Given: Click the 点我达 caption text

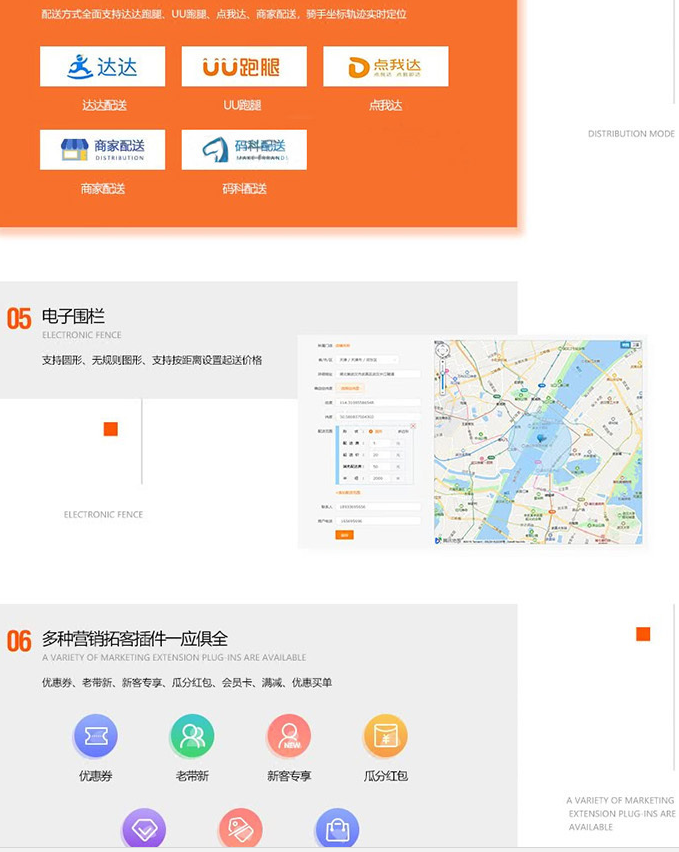Looking at the screenshot, I should (x=385, y=105).
